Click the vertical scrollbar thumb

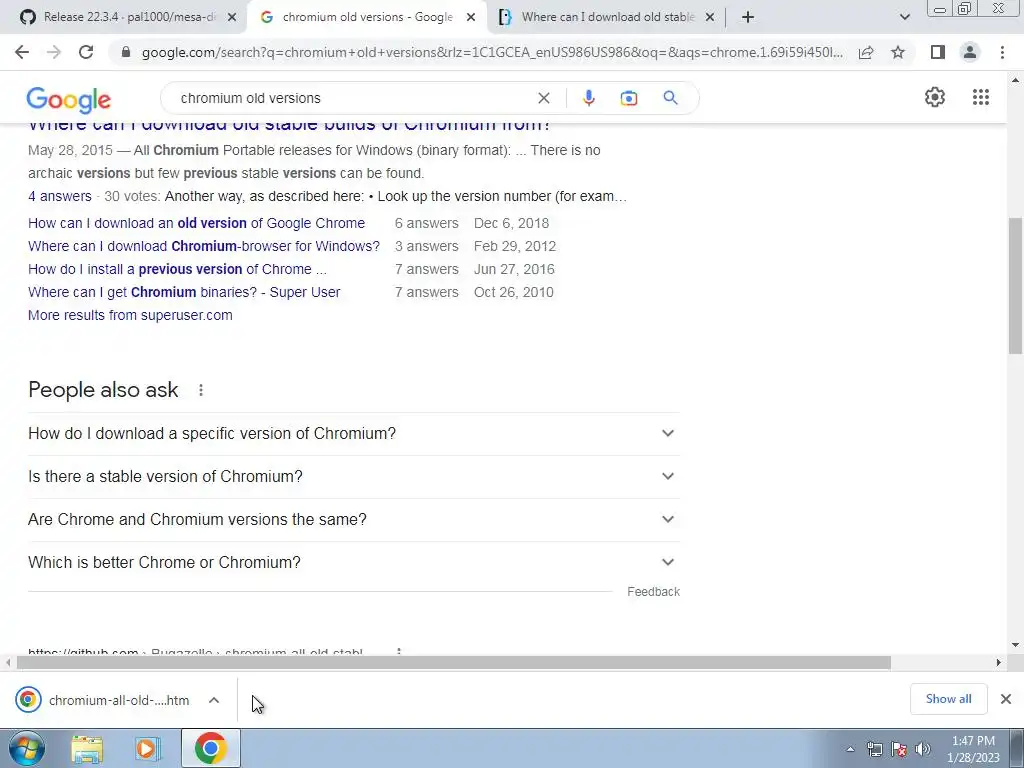(1016, 286)
